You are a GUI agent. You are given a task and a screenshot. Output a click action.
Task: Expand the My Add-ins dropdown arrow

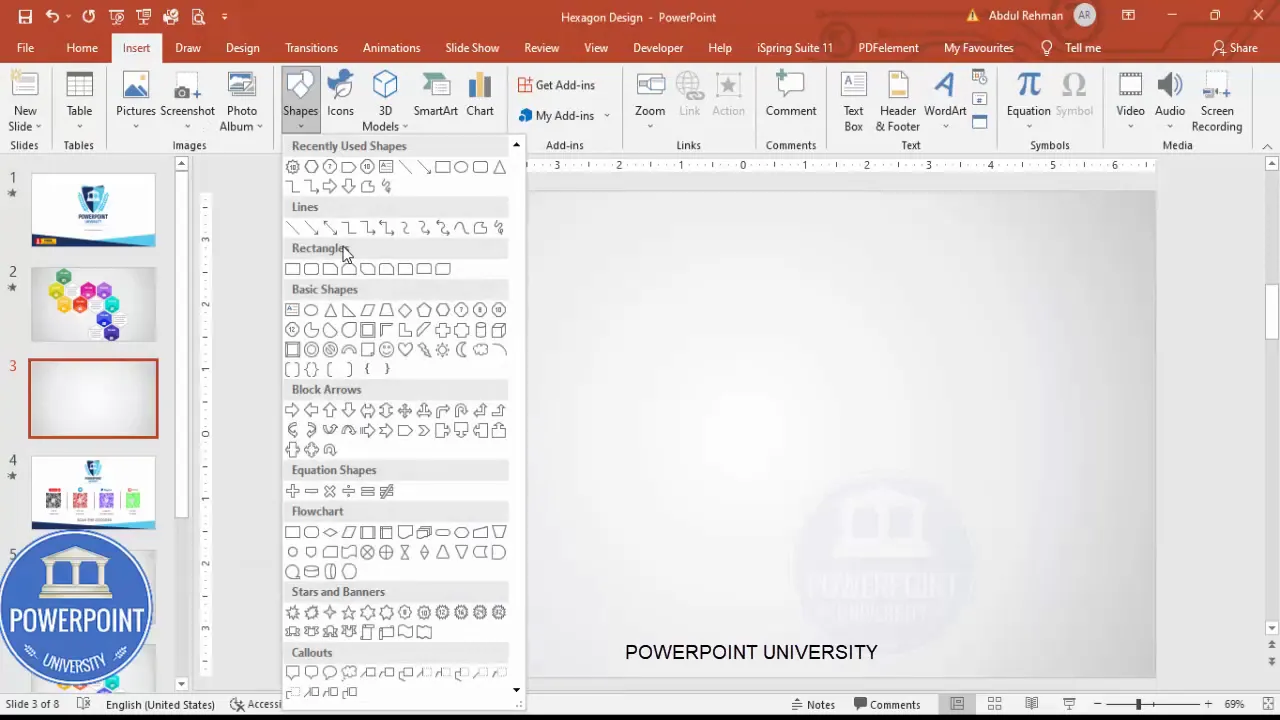(x=607, y=116)
